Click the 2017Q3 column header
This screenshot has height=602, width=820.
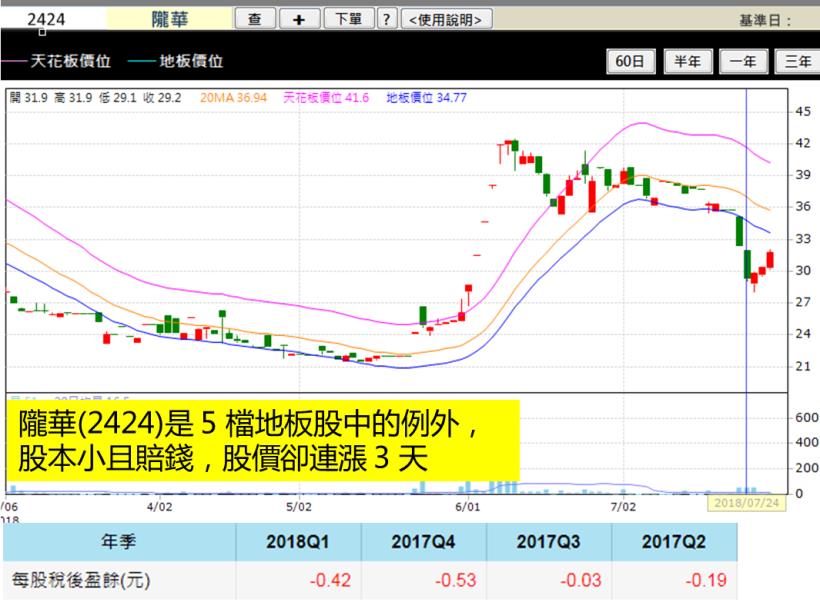(549, 542)
